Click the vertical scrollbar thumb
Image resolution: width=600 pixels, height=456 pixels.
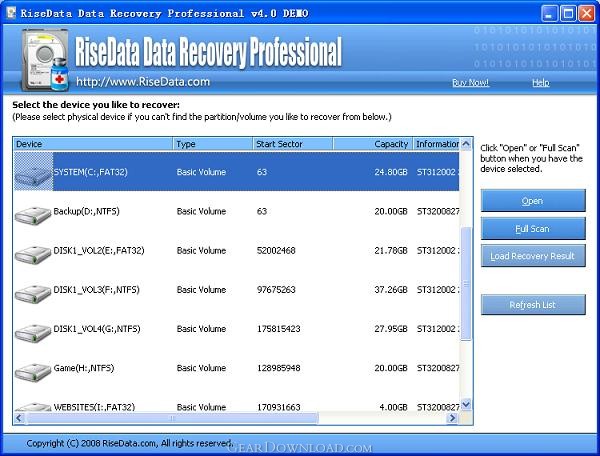[466, 283]
